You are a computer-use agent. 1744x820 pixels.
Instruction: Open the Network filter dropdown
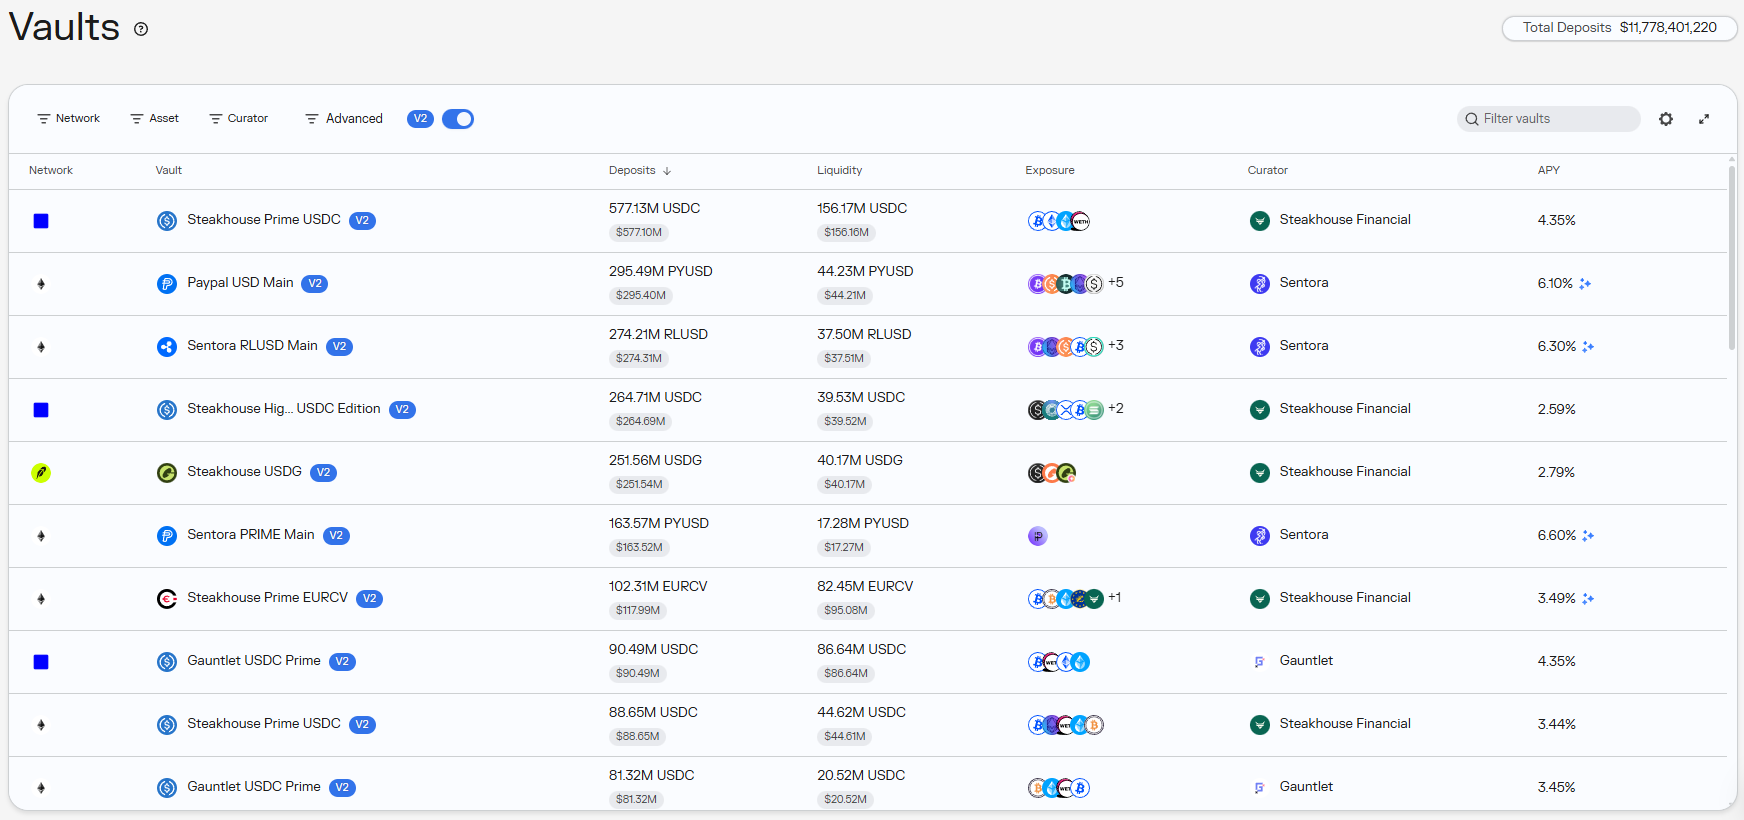[x=68, y=119]
